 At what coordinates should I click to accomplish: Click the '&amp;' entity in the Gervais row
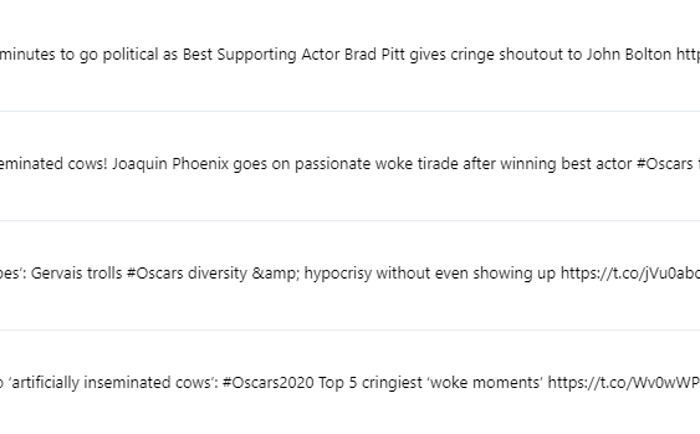coord(275,273)
